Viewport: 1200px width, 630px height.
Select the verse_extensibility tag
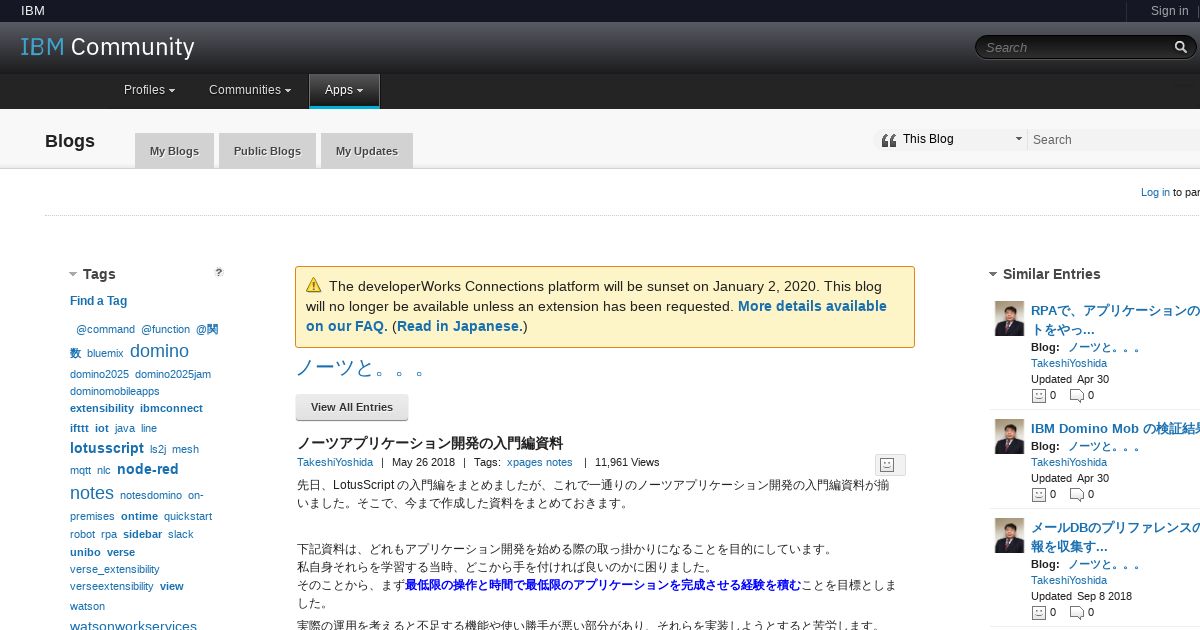pyautogui.click(x=115, y=569)
